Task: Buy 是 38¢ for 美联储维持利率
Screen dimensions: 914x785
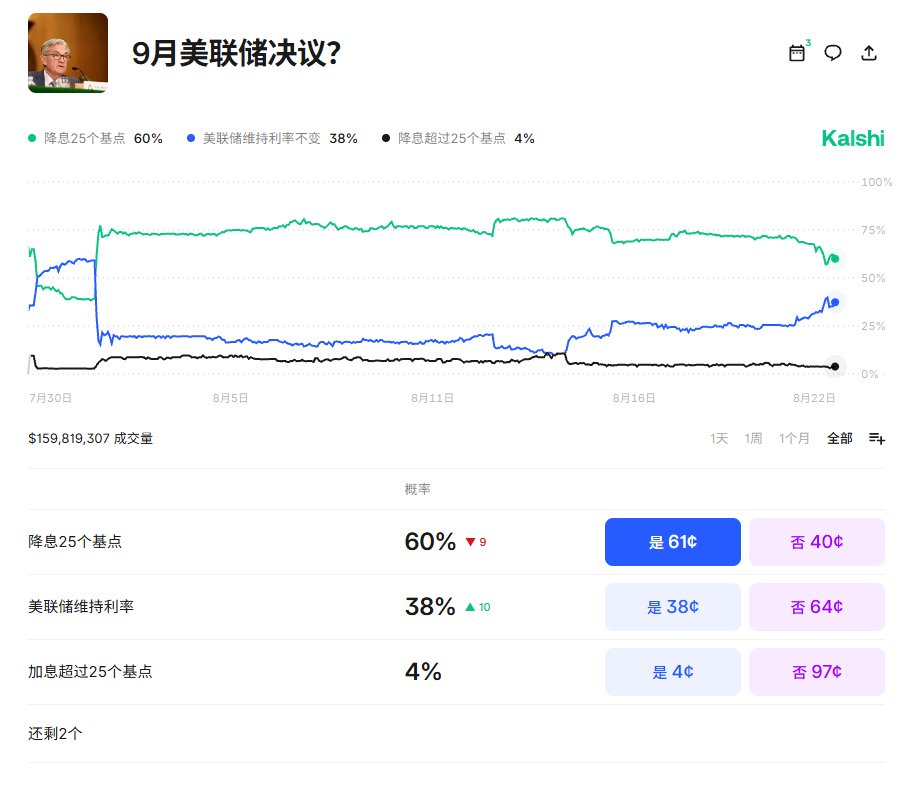Action: click(673, 607)
